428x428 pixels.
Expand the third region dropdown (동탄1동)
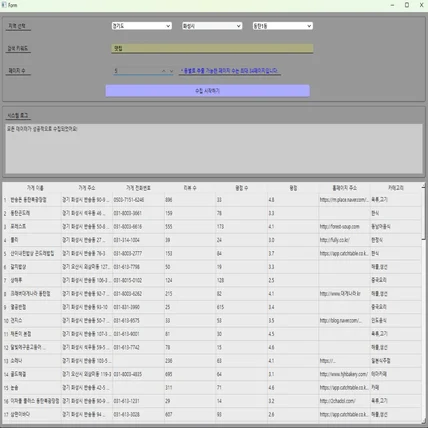tap(283, 26)
